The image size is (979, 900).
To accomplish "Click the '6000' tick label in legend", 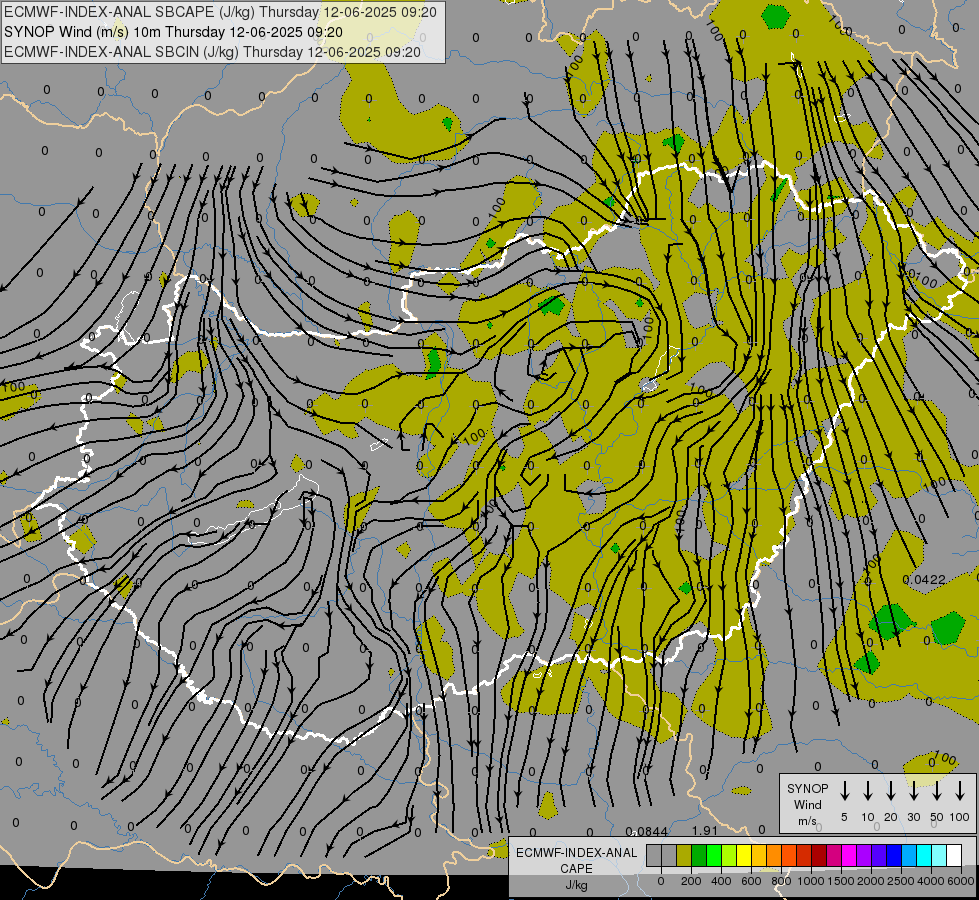I will point(961,881).
